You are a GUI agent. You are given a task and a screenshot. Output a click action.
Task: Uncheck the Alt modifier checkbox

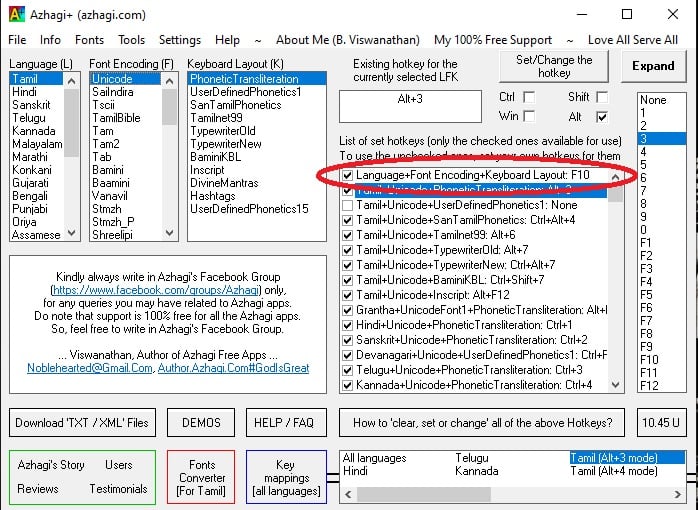[x=602, y=117]
